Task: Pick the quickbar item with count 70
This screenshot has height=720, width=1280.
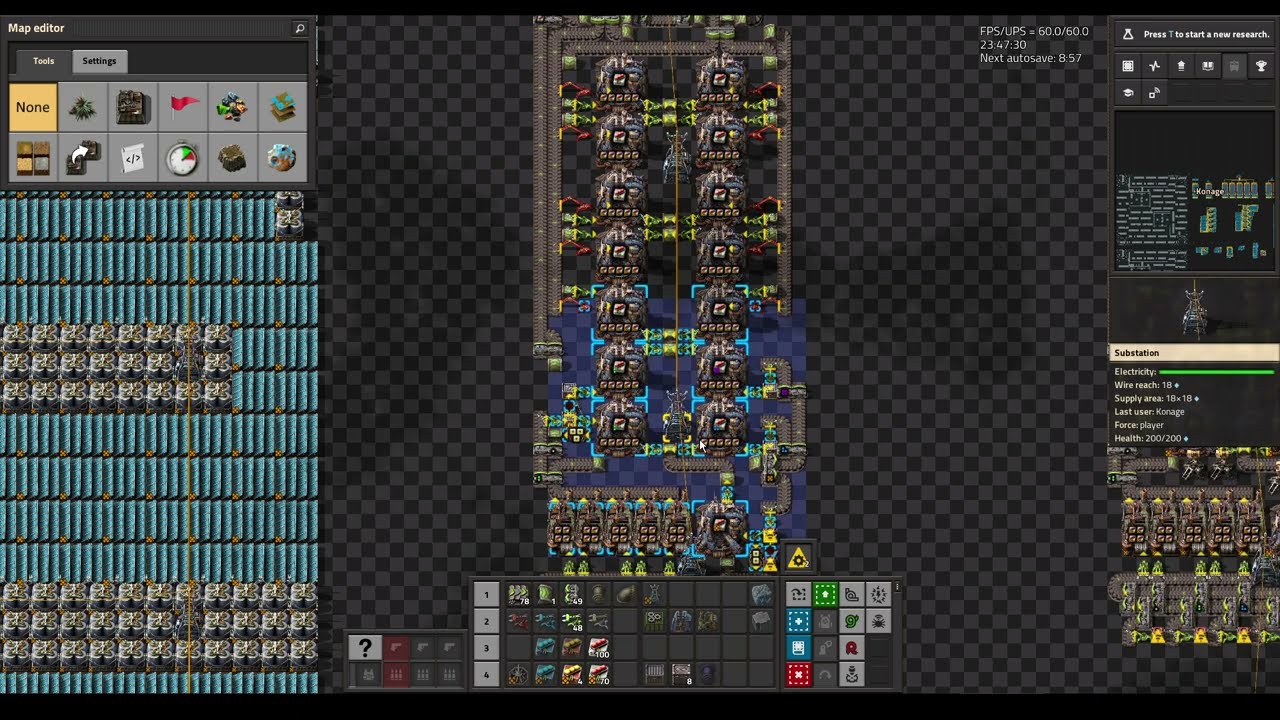Action: point(598,675)
